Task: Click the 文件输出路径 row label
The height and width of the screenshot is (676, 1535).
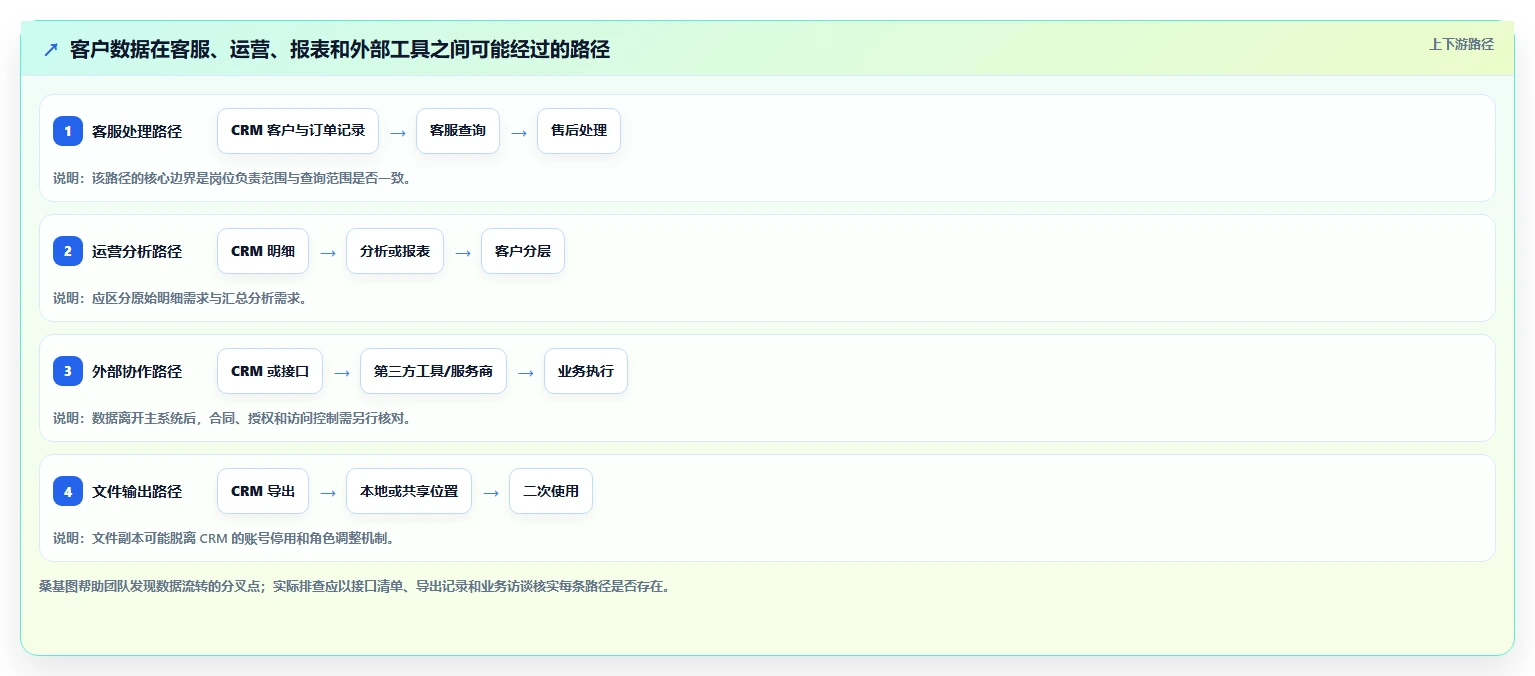Action: point(137,491)
